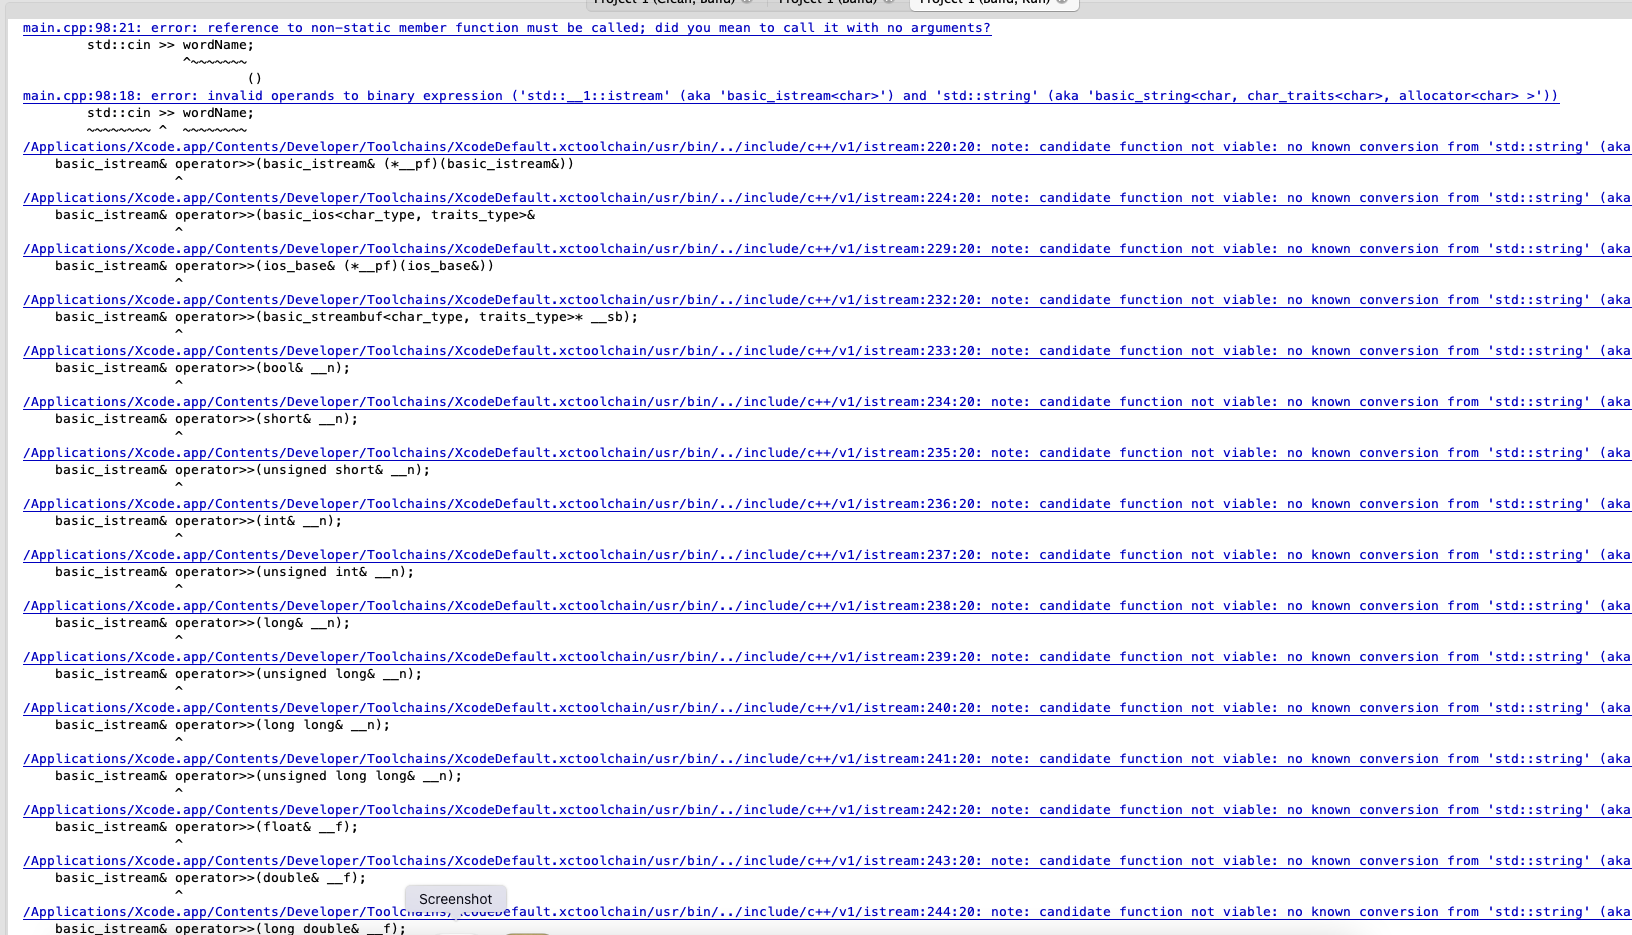Screen dimensions: 1632x935
Task: Select the "operator>>(unsigned long& __n);" code line
Action: (239, 674)
